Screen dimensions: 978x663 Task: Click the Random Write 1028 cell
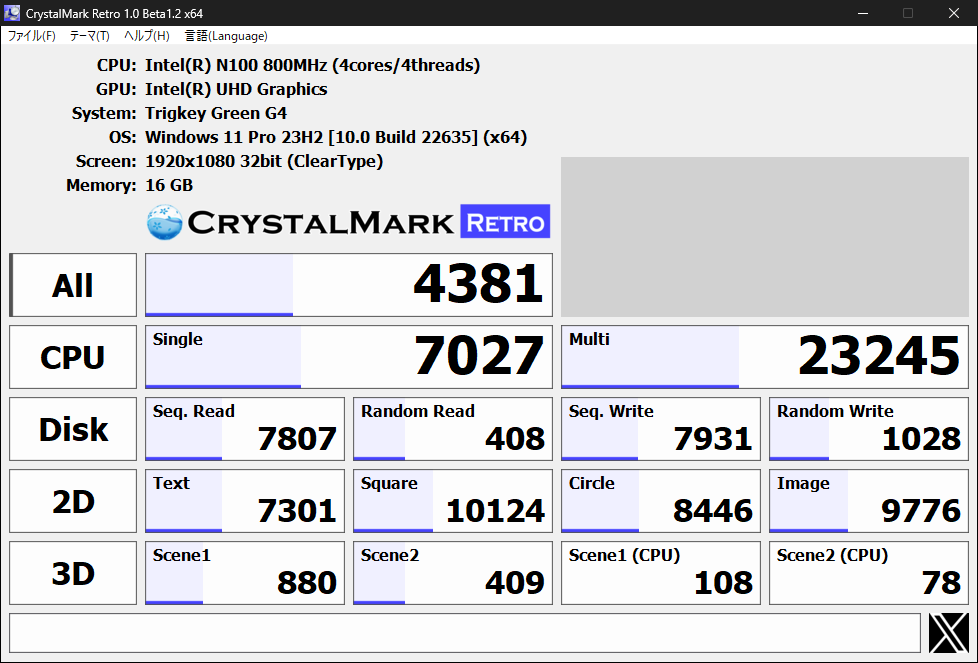pos(869,429)
